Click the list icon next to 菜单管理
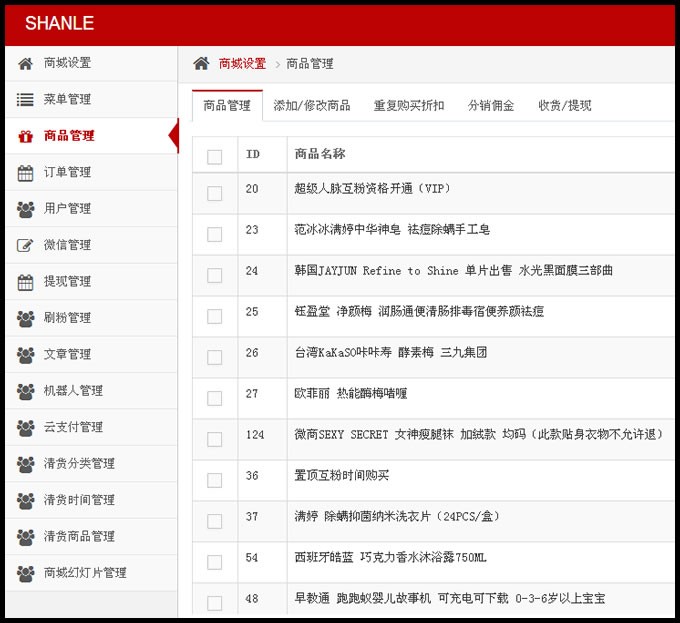 pos(25,100)
